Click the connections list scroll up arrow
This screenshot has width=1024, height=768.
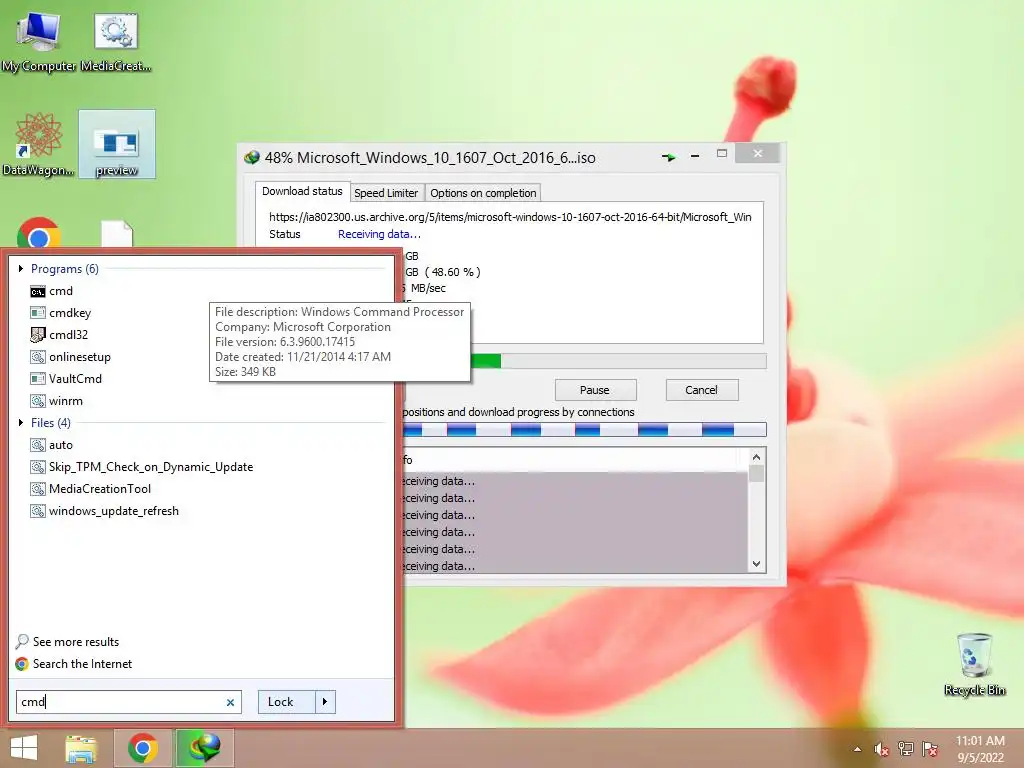756,457
